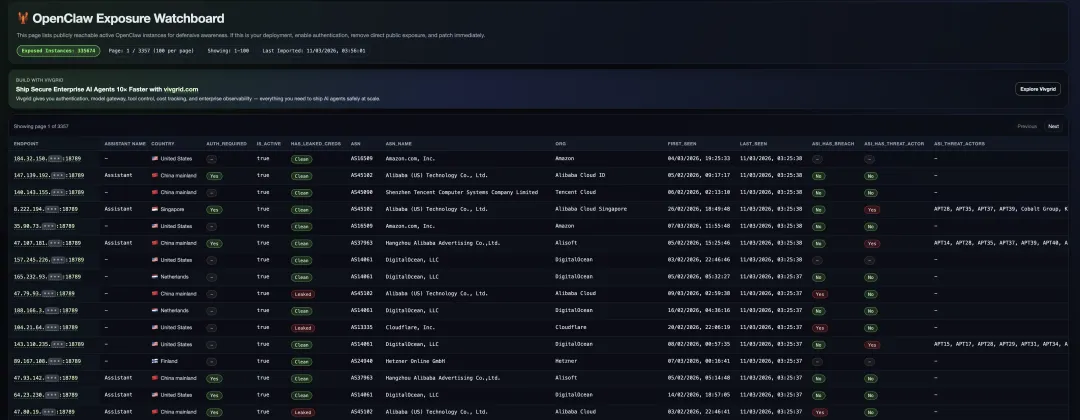Image resolution: width=1080 pixels, height=420 pixels.
Task: Click the Singapore flag in the 8.222.194 row
Action: pos(155,209)
